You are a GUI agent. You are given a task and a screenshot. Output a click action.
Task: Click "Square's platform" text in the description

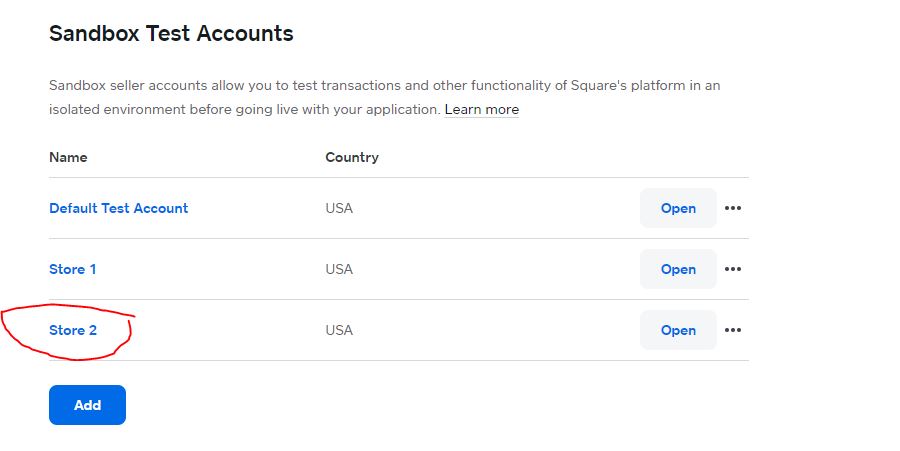tap(628, 86)
